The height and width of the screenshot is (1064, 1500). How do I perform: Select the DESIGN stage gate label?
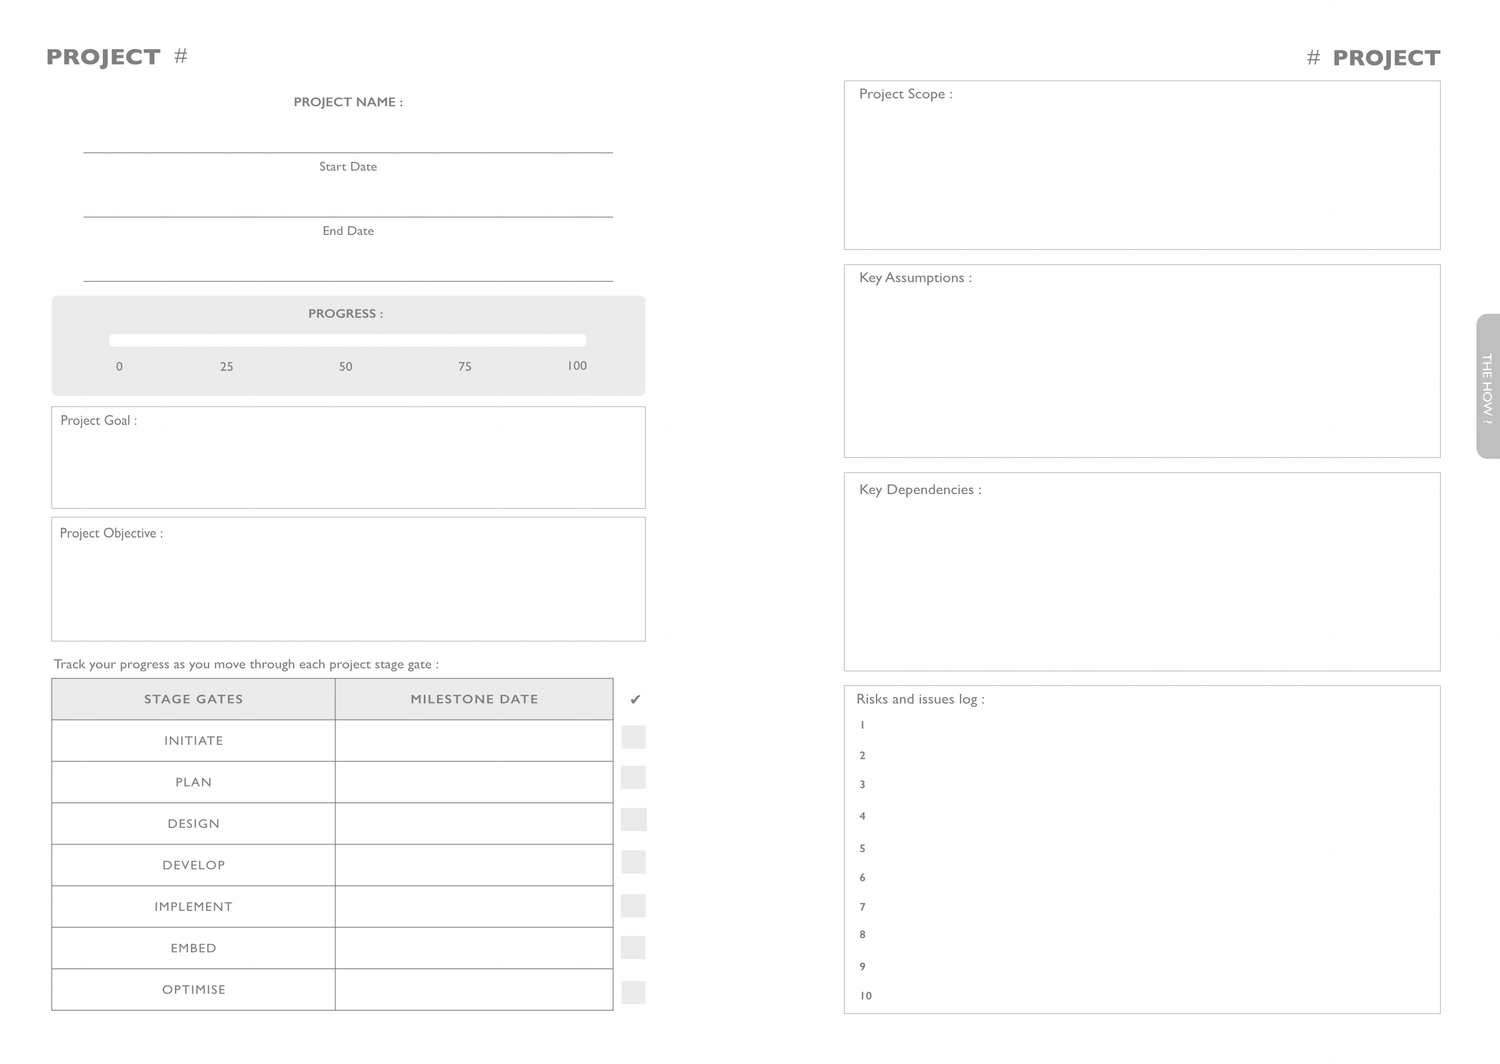point(194,824)
